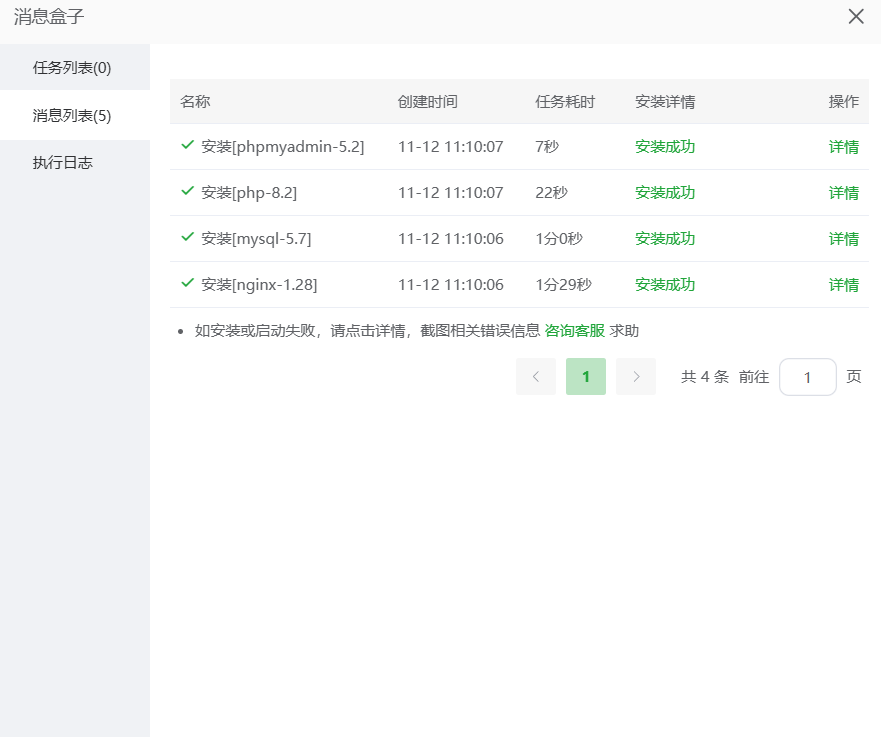Switch to the 任务列表(0) tab
The height and width of the screenshot is (737, 881).
click(x=72, y=68)
